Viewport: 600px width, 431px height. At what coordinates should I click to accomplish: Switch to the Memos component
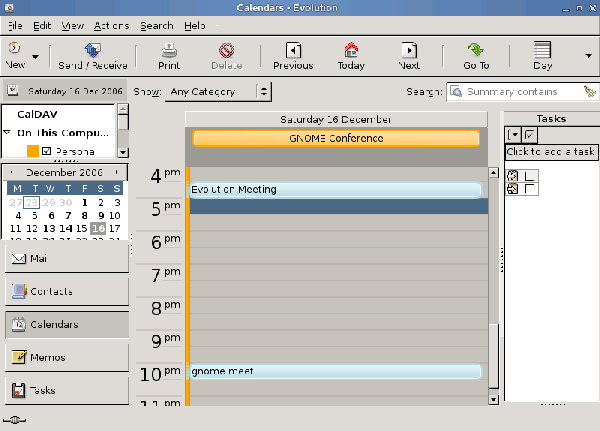click(x=65, y=357)
